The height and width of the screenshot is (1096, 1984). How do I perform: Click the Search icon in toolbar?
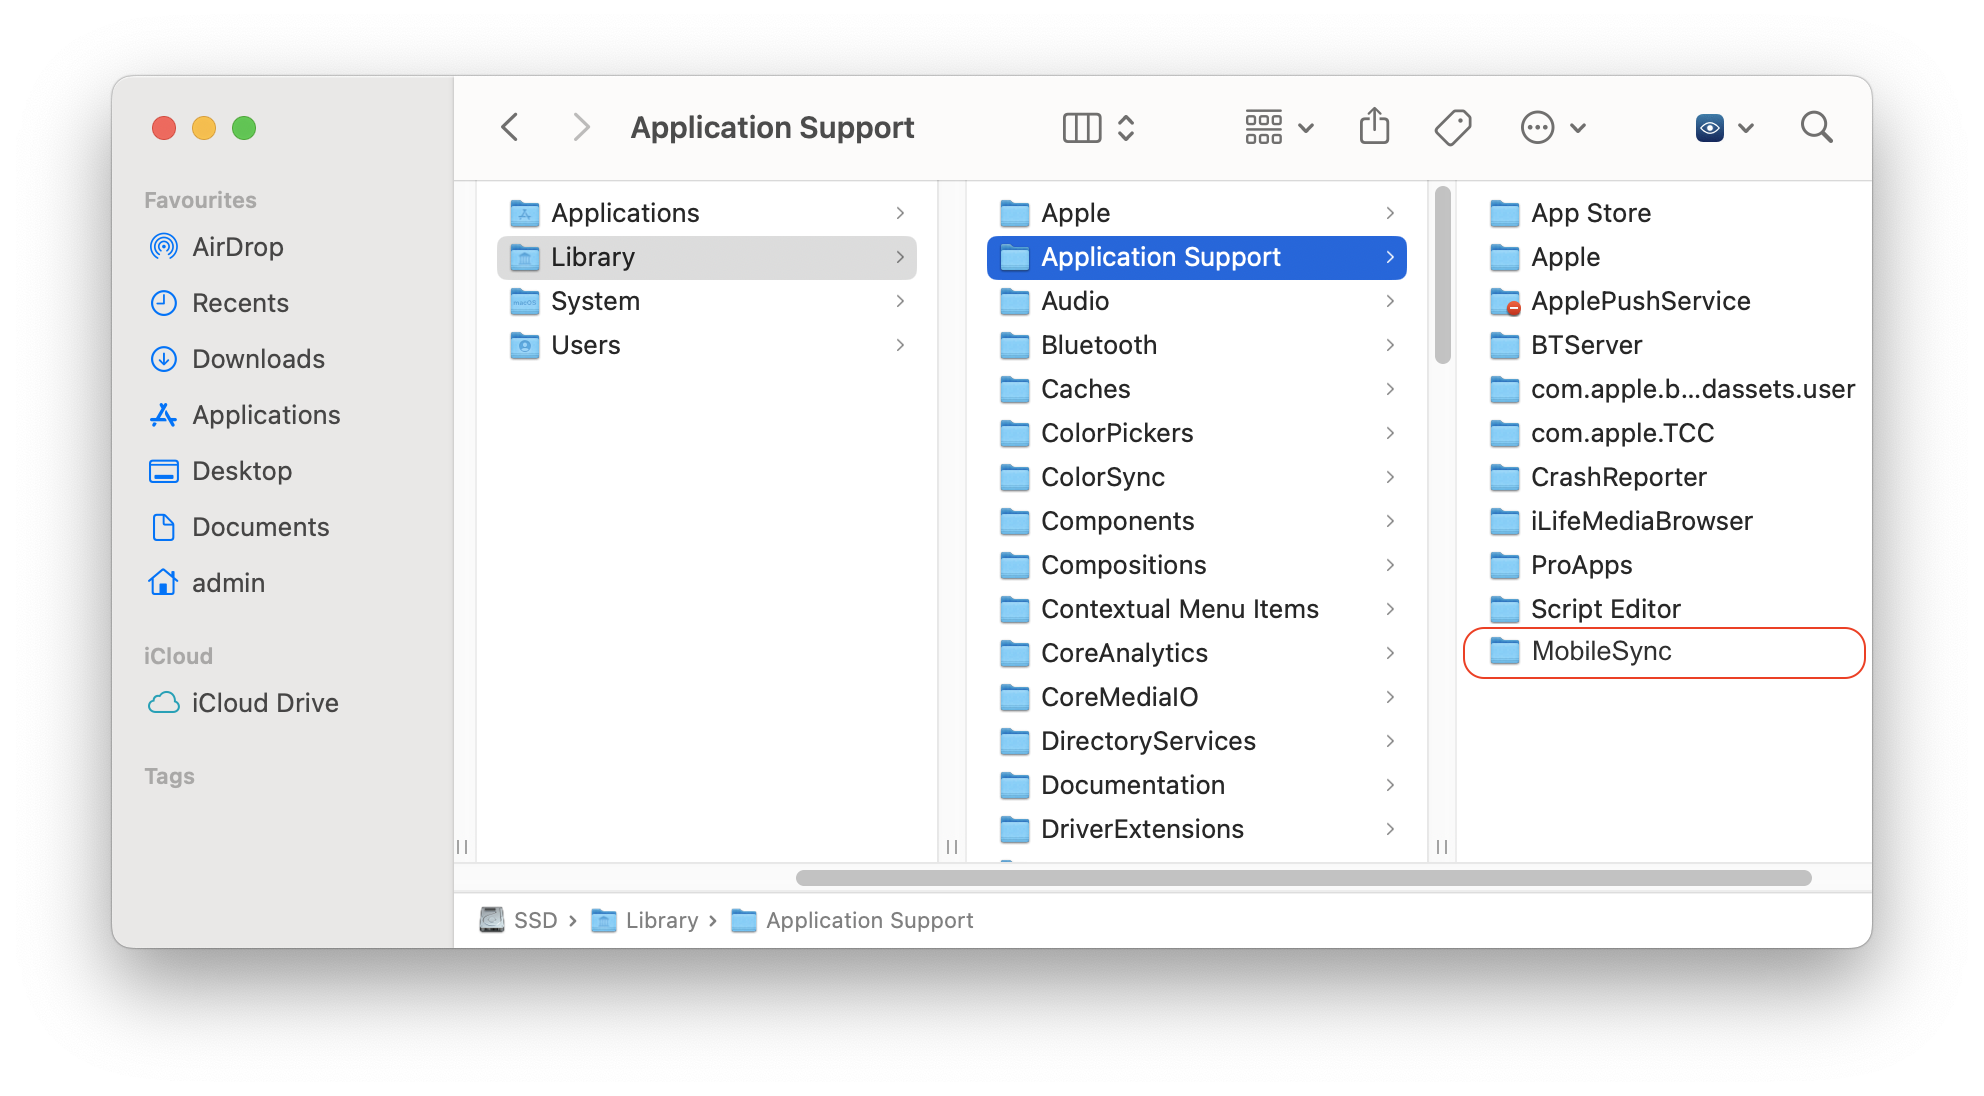pos(1817,127)
